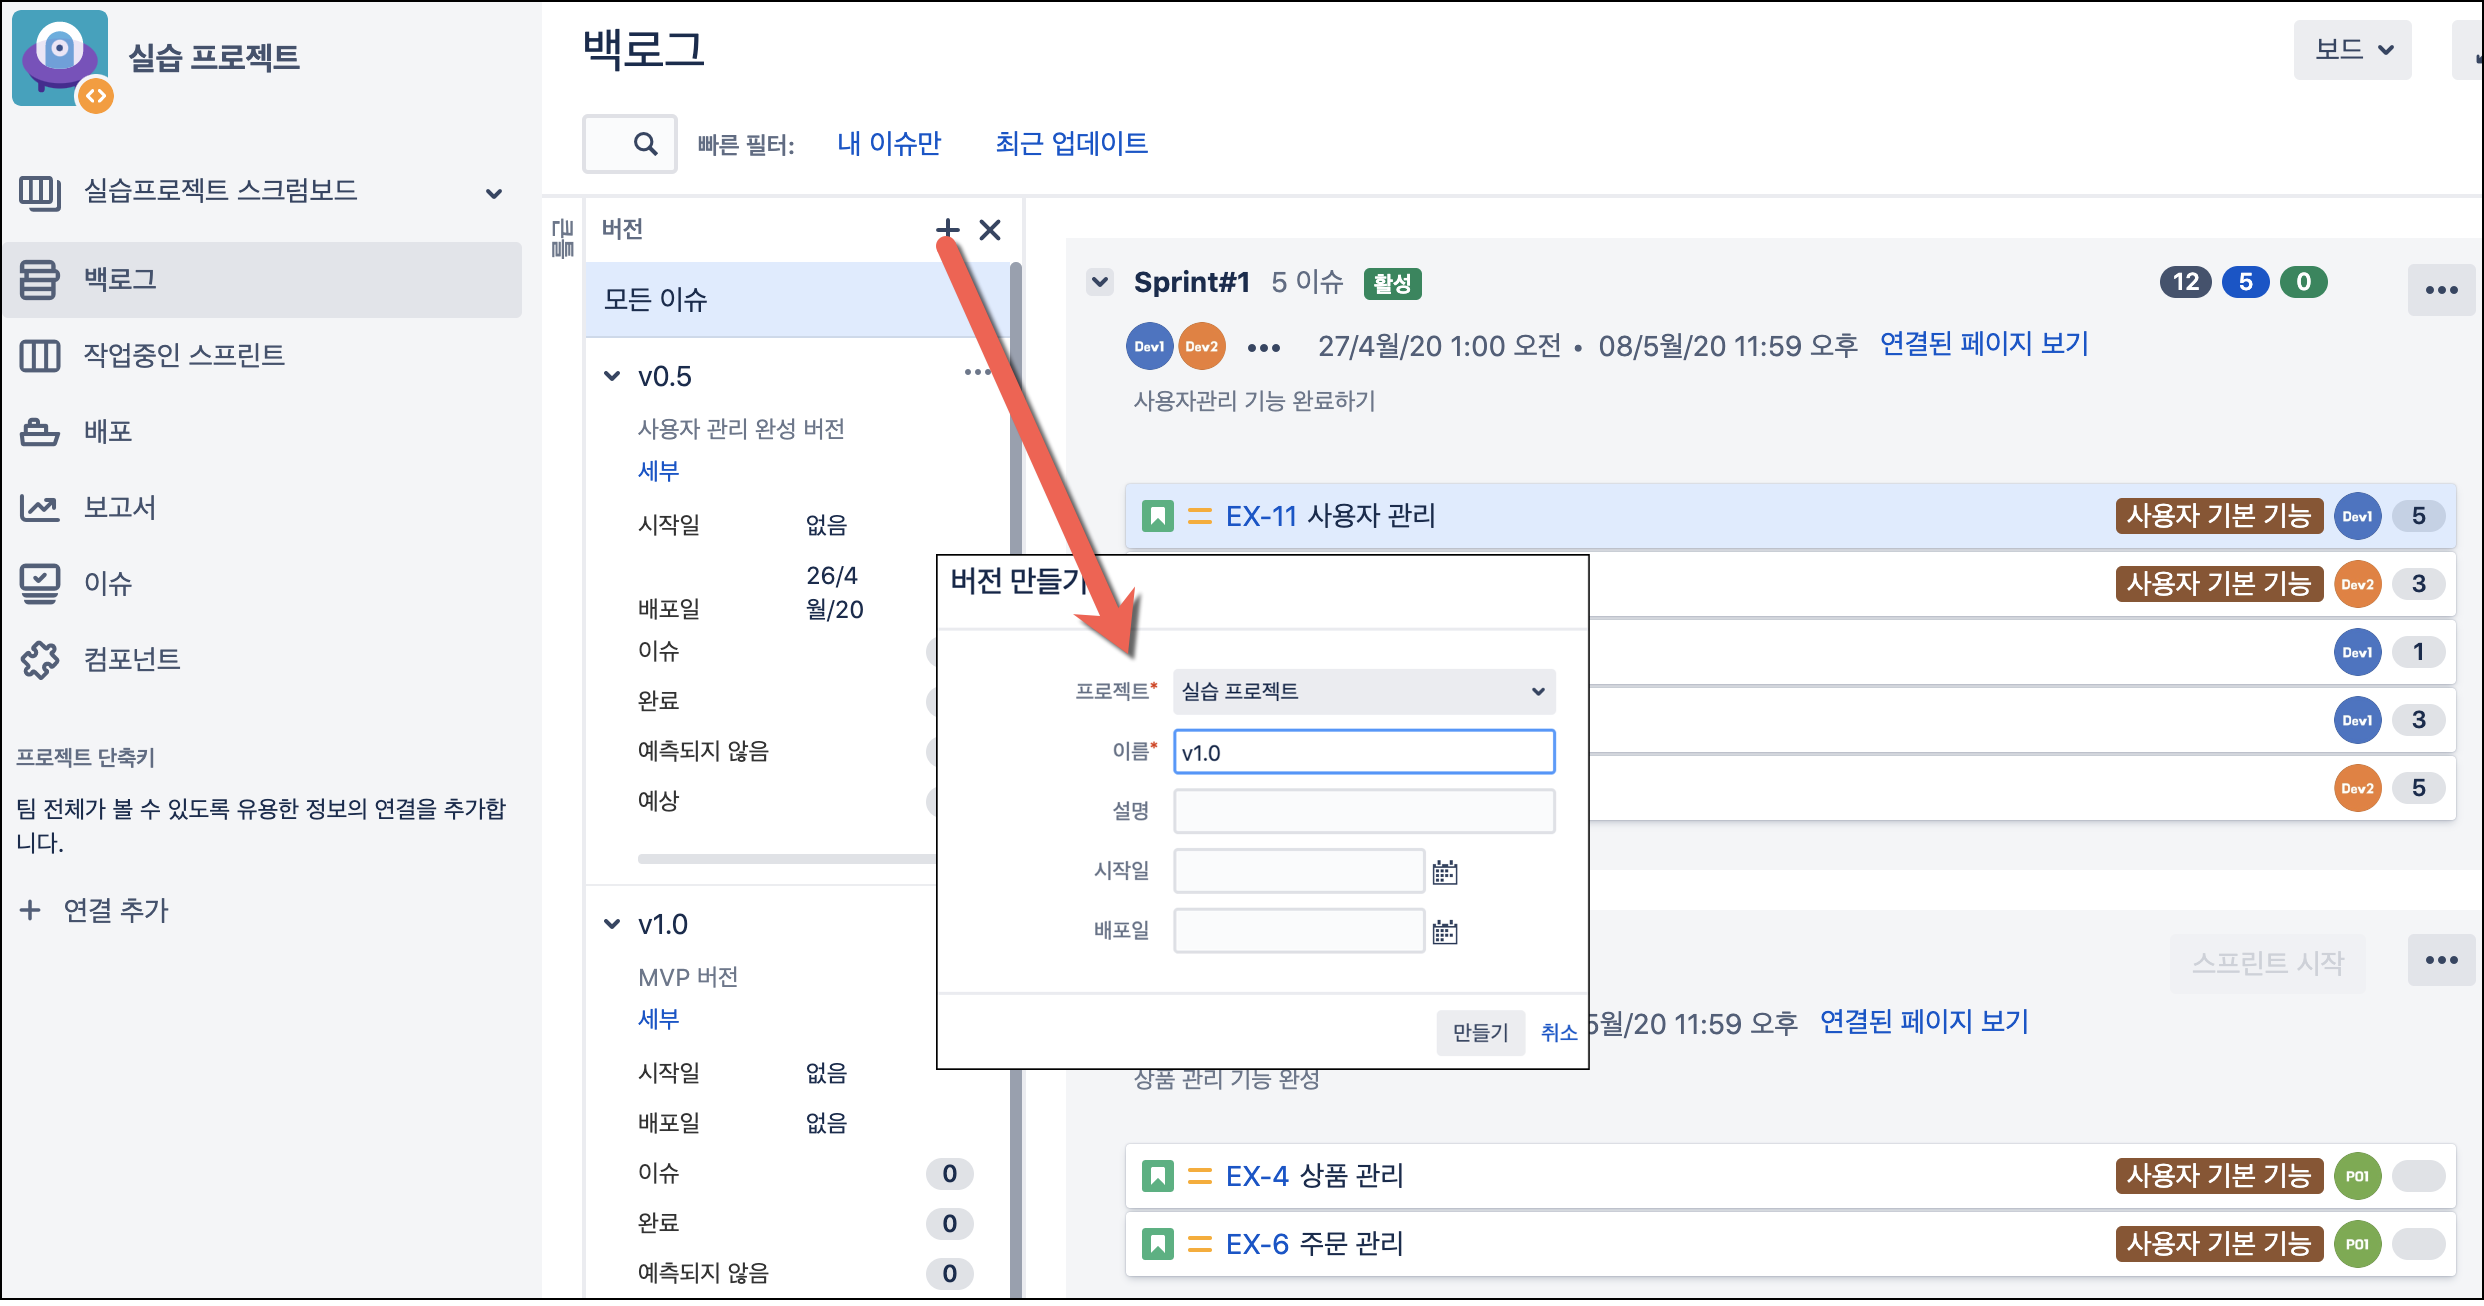Click the 설명 input field
The image size is (2484, 1306).
1363,811
